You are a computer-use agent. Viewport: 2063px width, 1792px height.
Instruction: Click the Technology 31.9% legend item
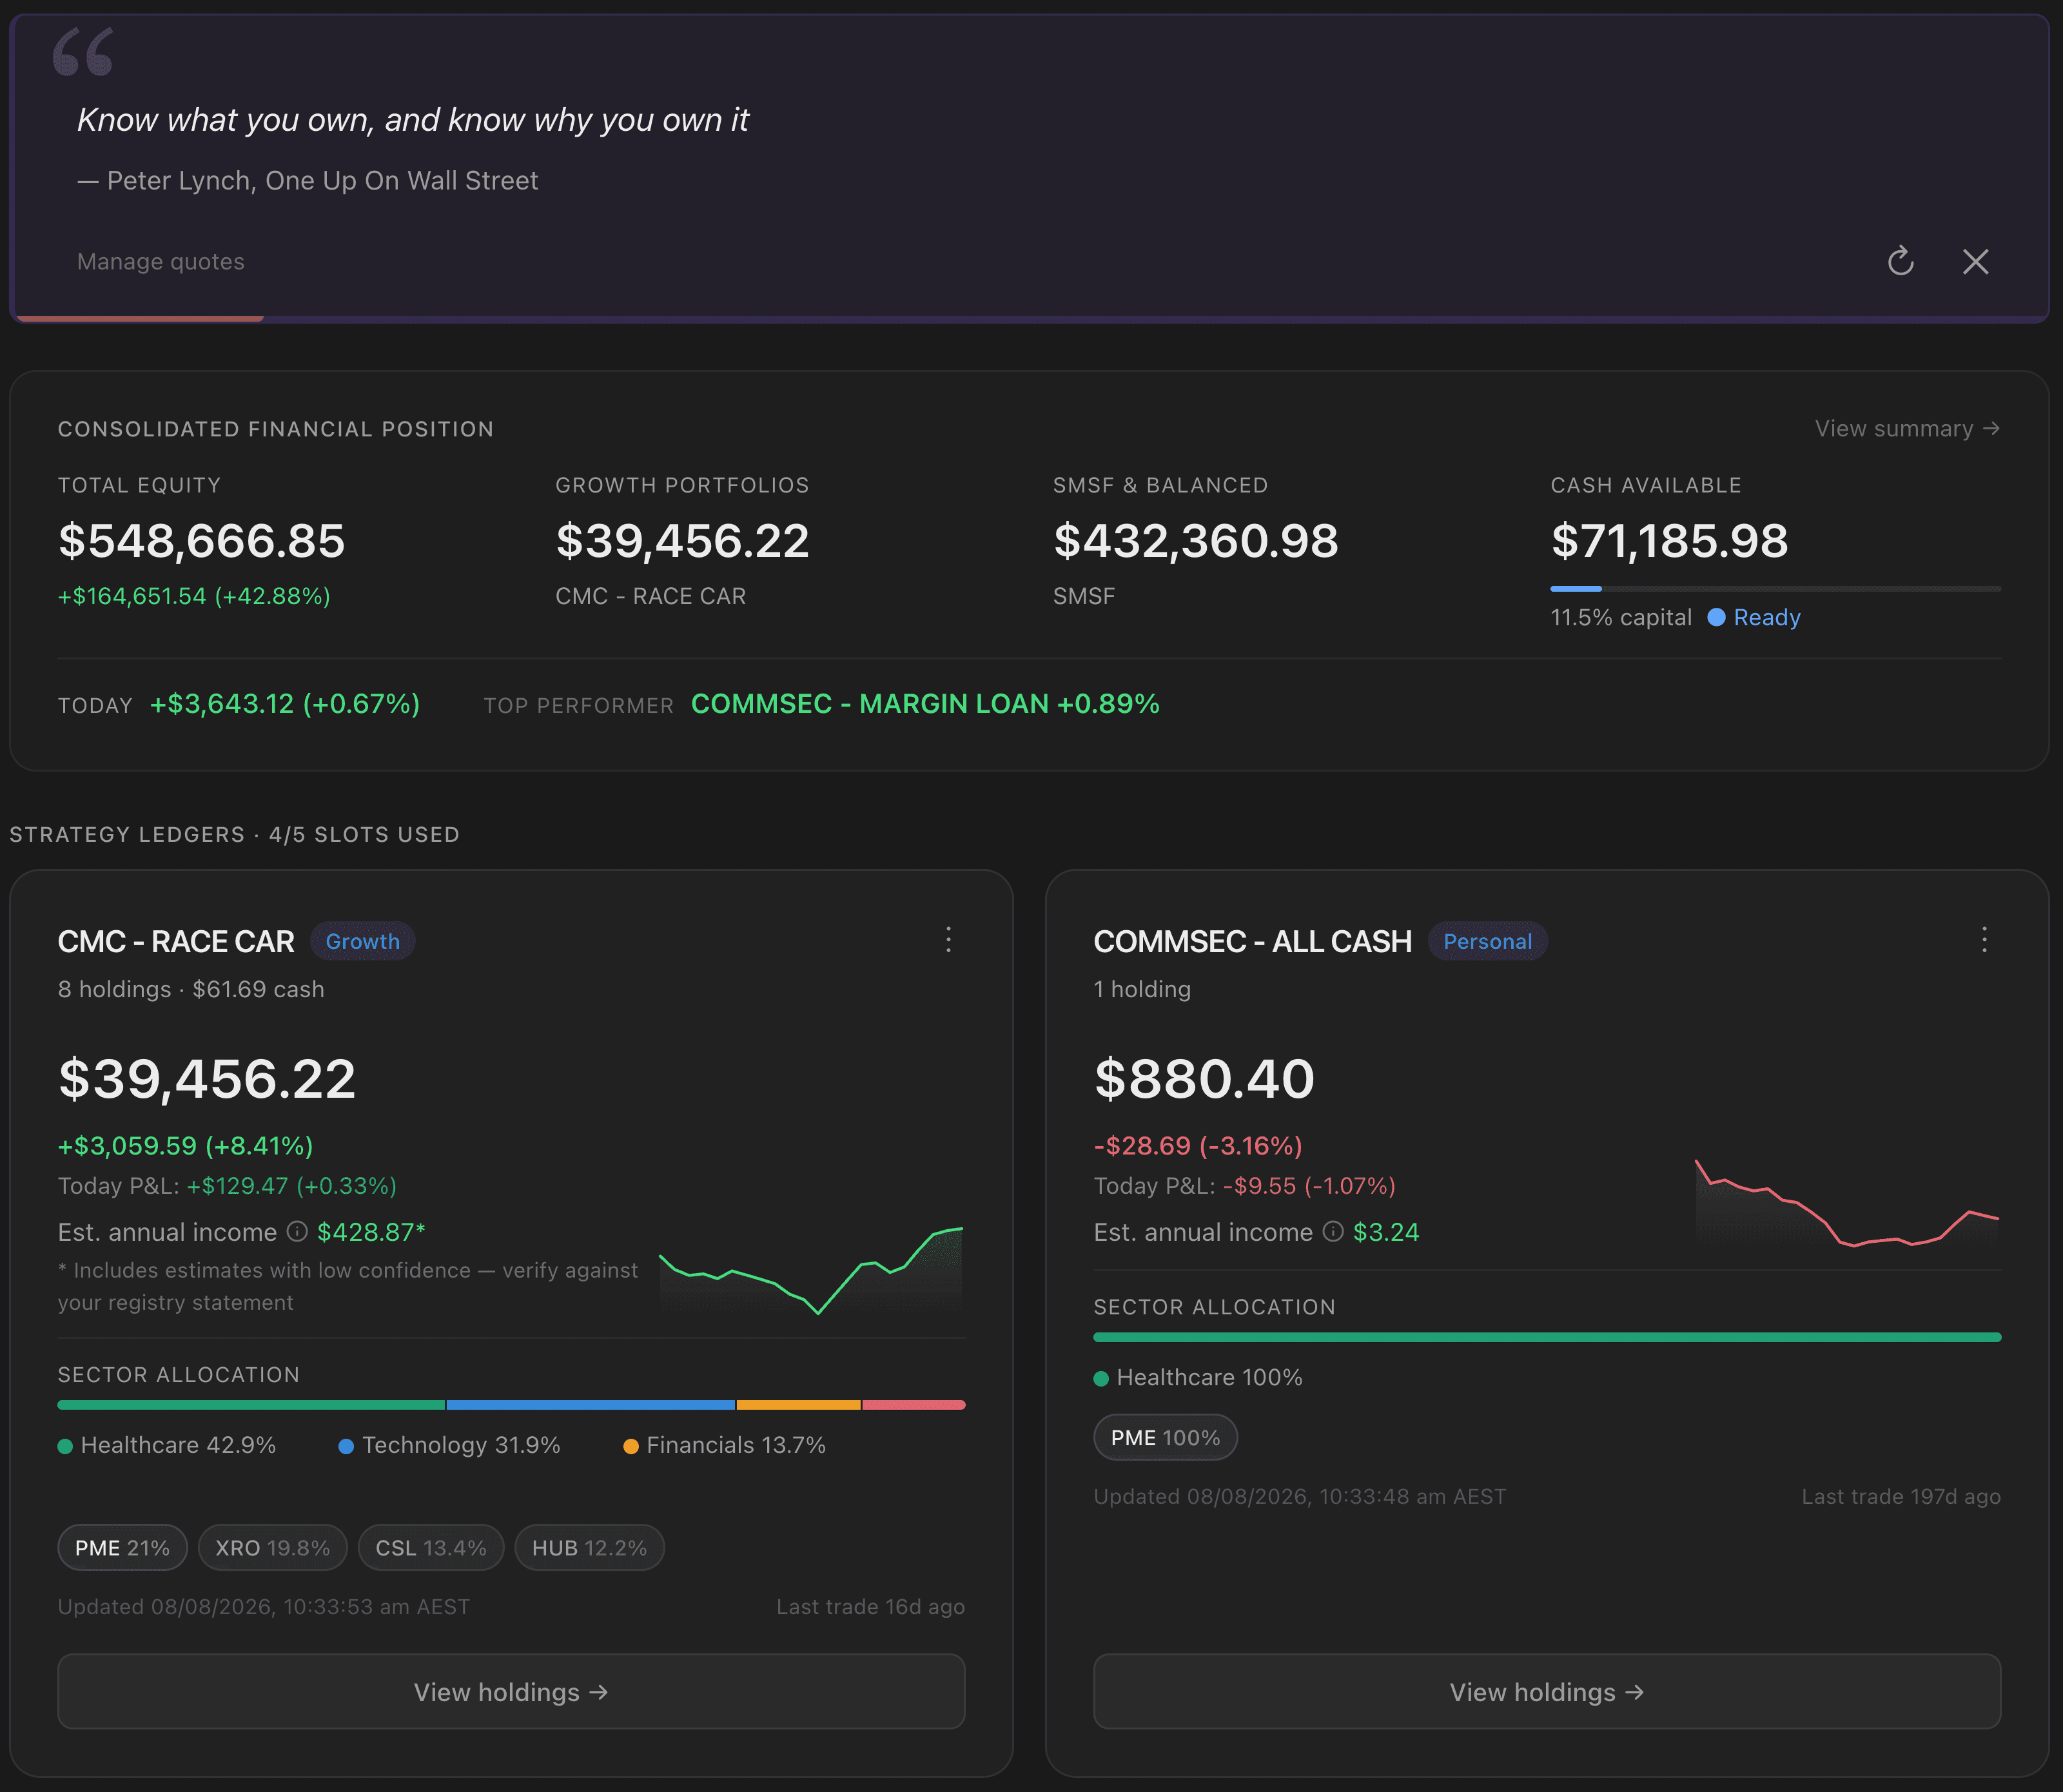pyautogui.click(x=450, y=1445)
